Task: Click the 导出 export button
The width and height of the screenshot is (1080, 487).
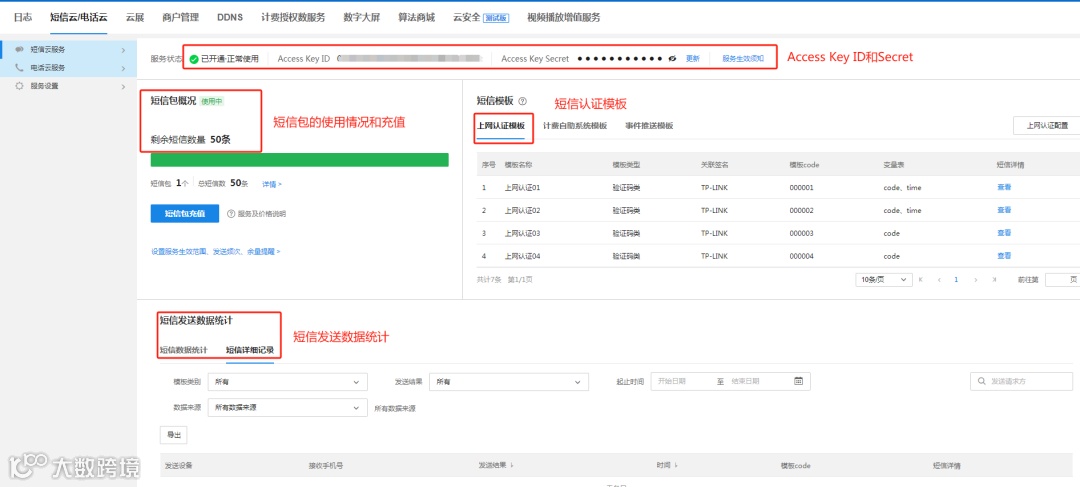Action: pos(173,435)
